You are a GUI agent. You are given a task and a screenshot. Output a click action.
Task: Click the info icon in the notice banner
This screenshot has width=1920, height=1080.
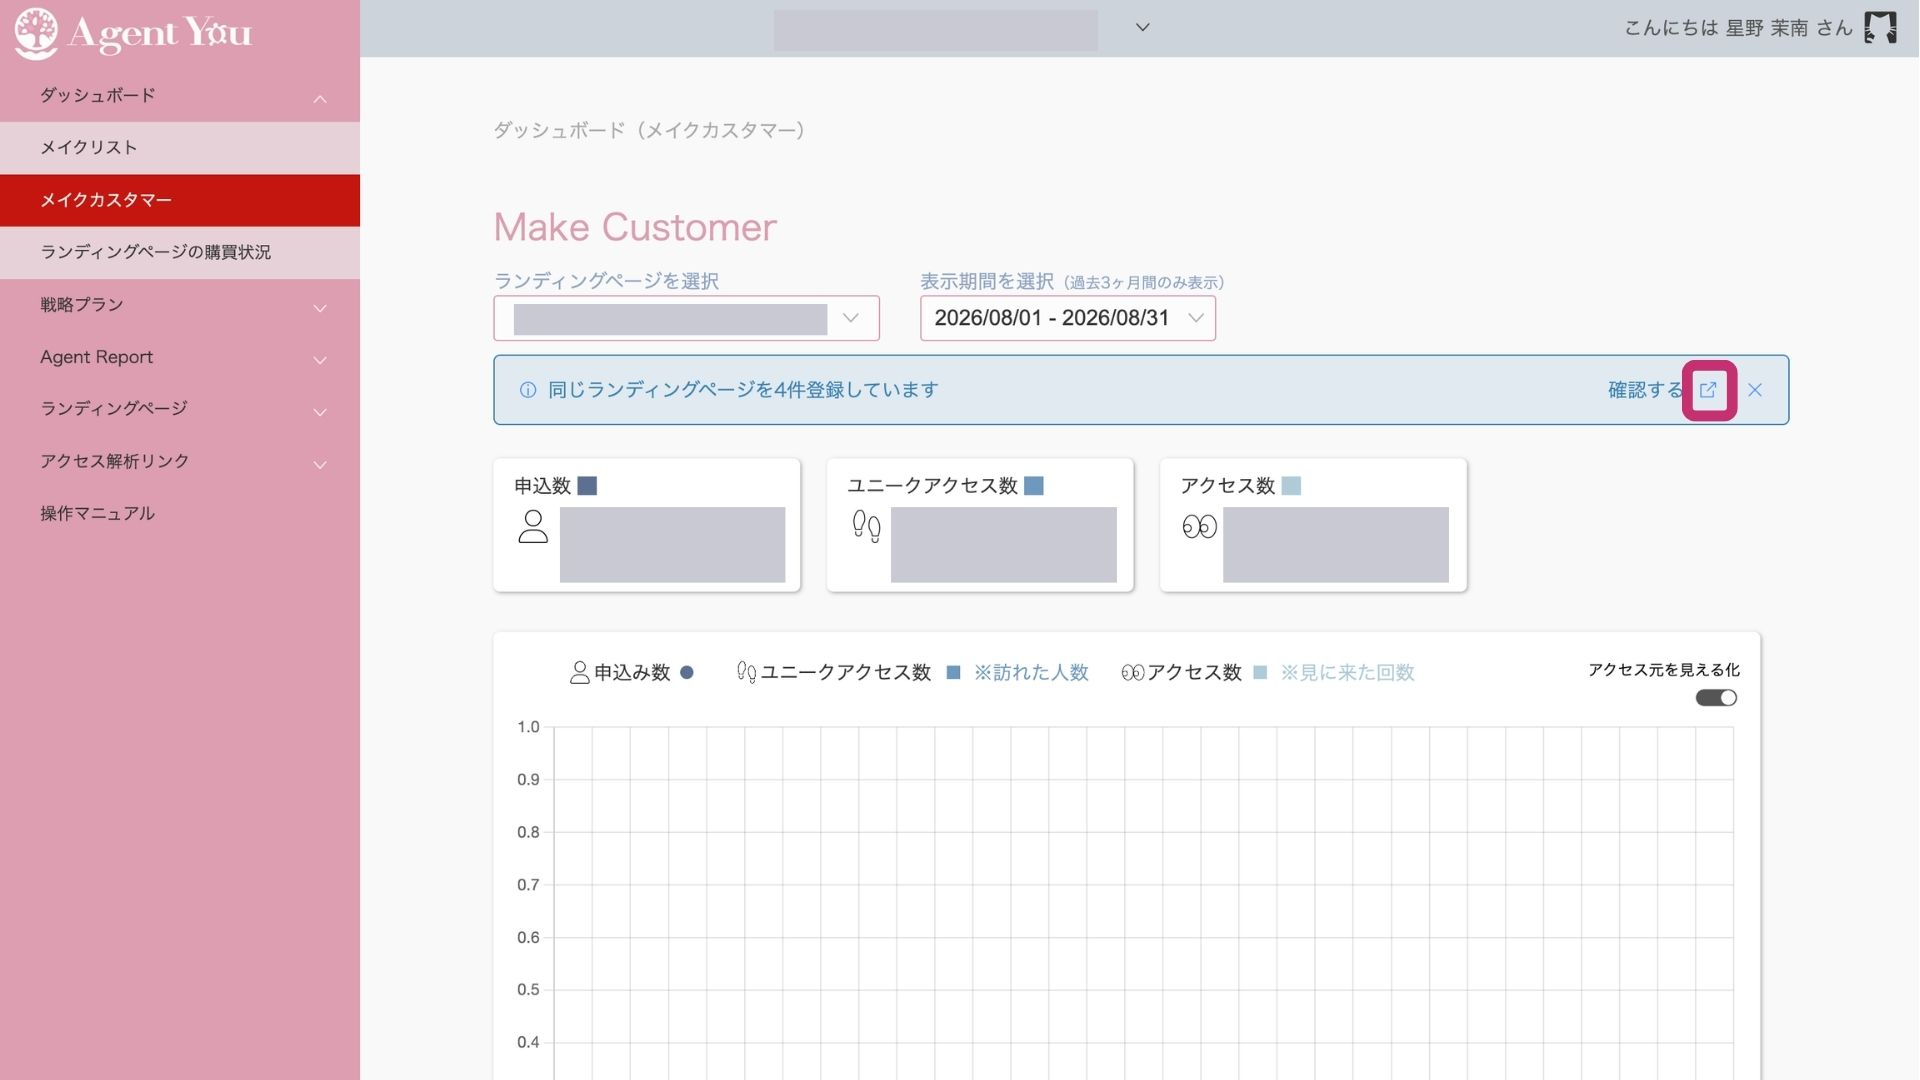pyautogui.click(x=528, y=390)
